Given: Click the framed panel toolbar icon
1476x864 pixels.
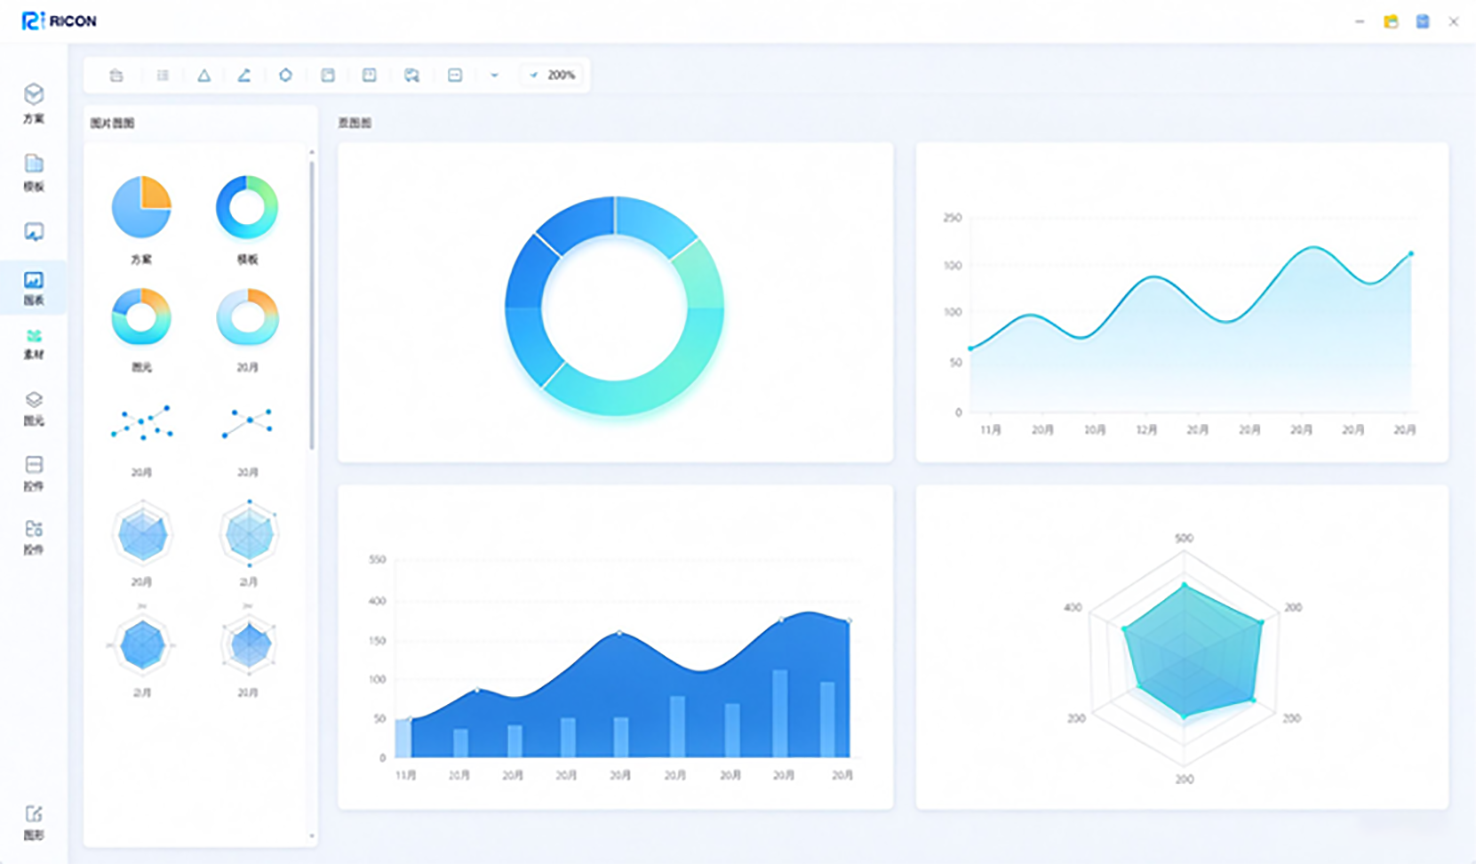Looking at the screenshot, I should (x=369, y=75).
